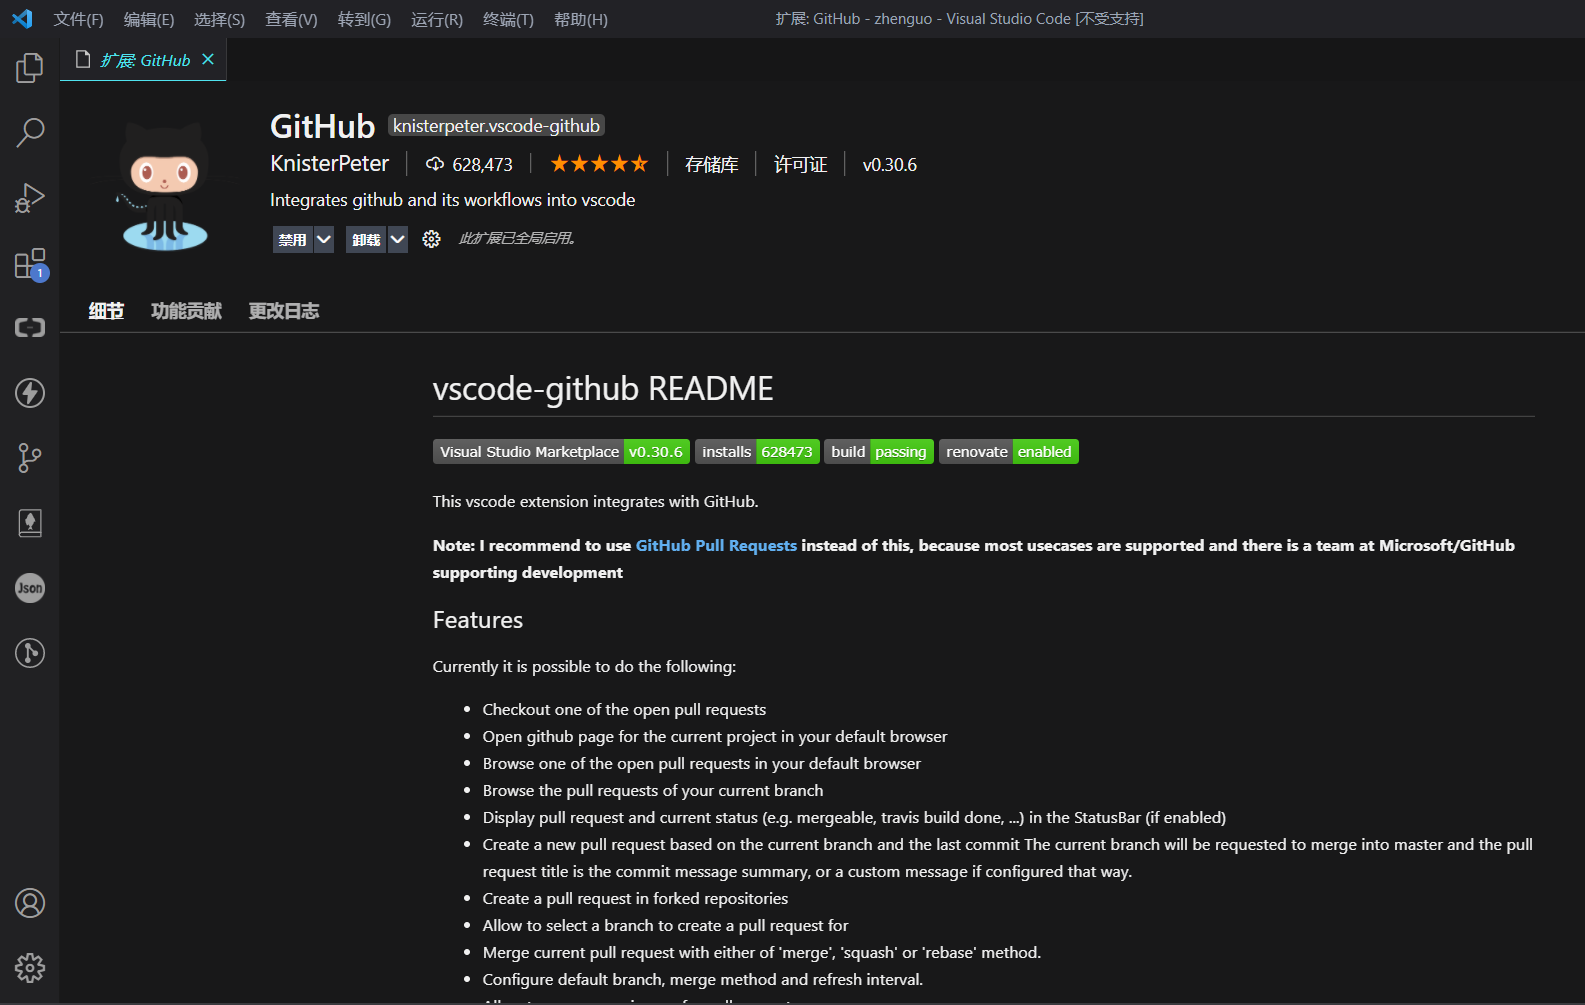Screen dimensions: 1585x1005
Task: Click the GitHub extension title
Action: (x=322, y=126)
